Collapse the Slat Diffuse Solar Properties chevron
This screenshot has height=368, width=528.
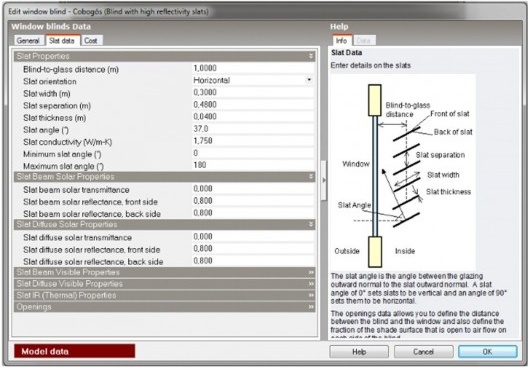tap(310, 225)
